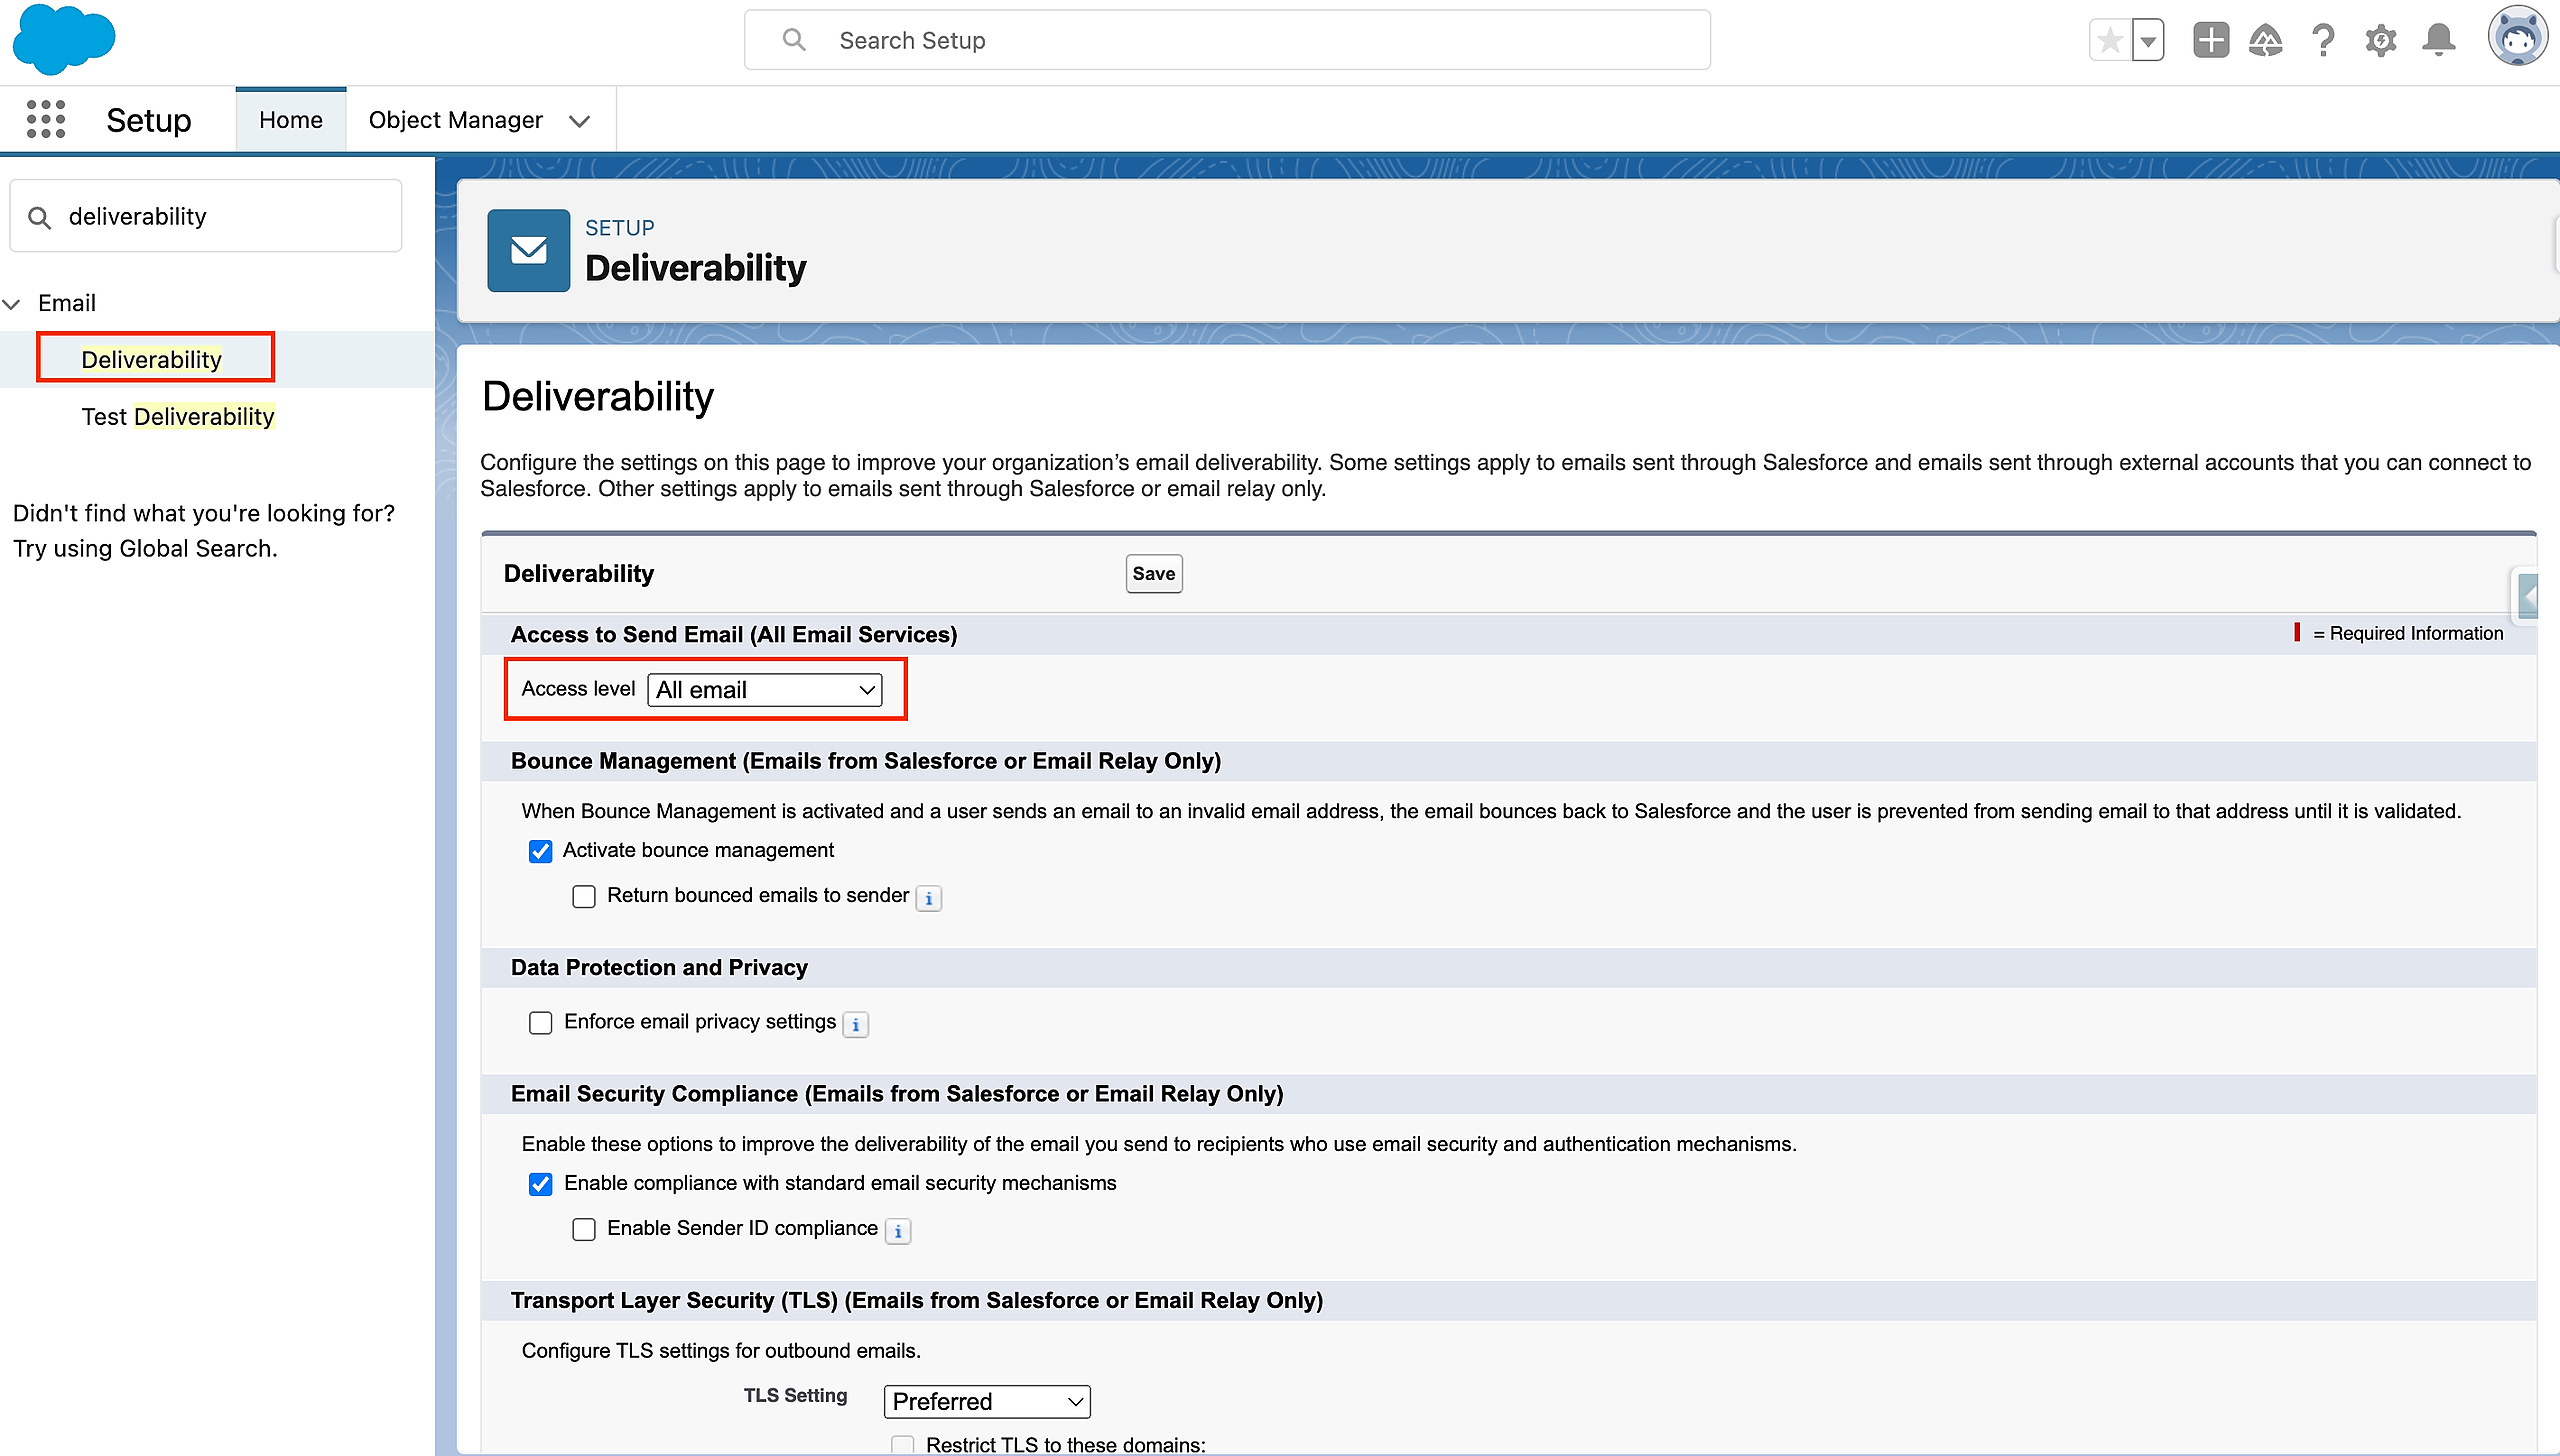Switch to the Object Manager tab
Image resolution: width=2560 pixels, height=1456 pixels.
click(x=456, y=120)
